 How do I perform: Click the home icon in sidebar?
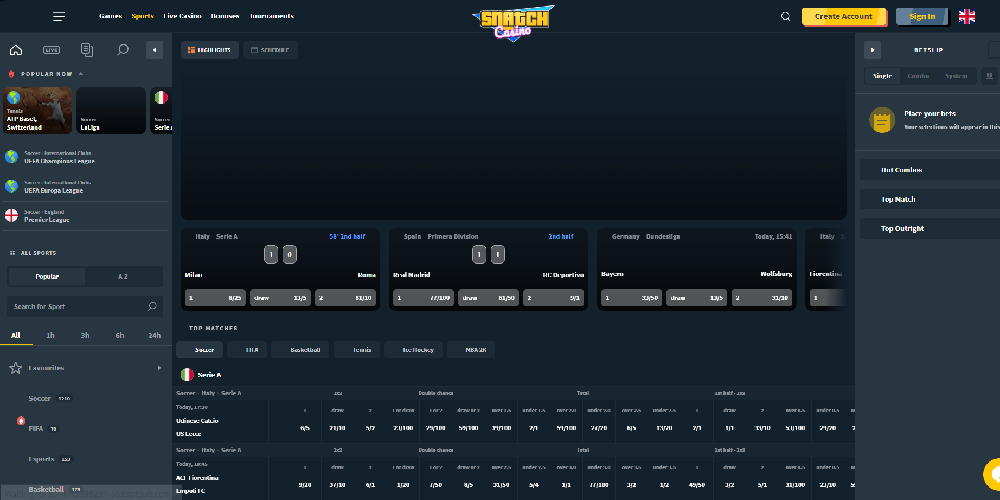coord(15,50)
